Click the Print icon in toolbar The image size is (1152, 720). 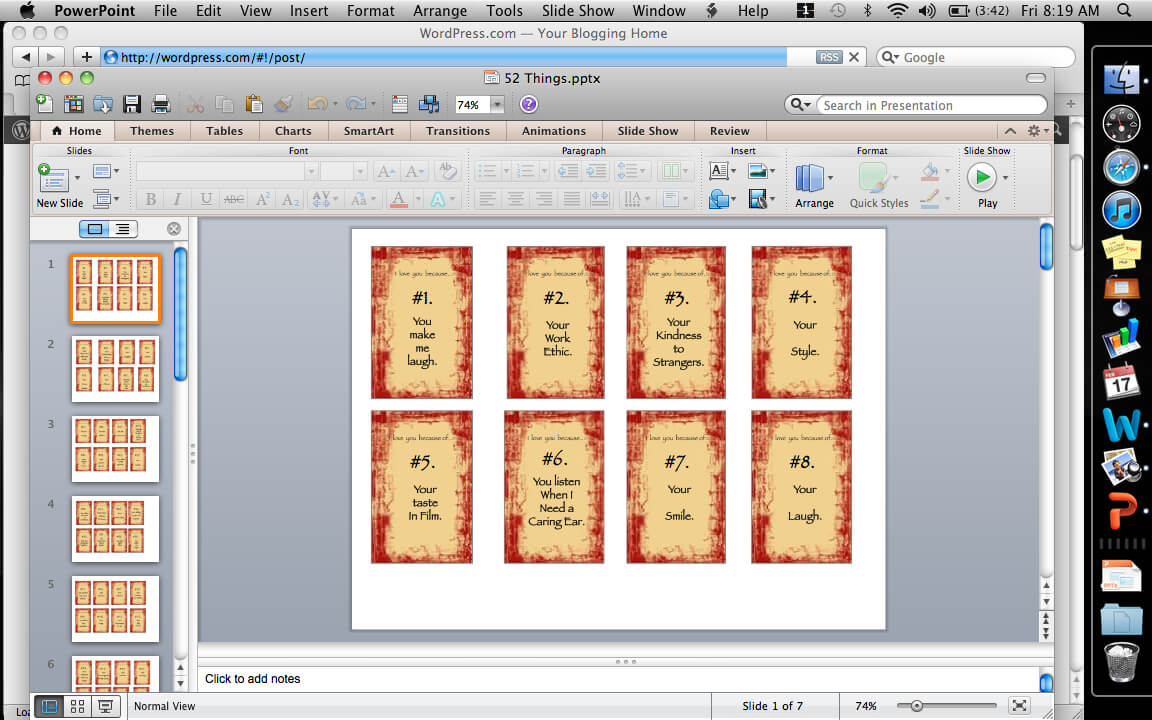click(160, 104)
